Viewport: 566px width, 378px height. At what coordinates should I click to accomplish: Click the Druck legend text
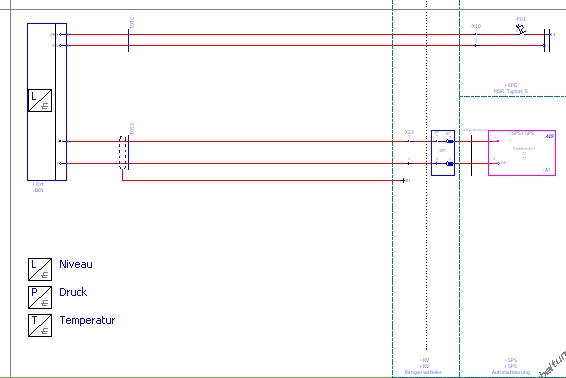(73, 292)
